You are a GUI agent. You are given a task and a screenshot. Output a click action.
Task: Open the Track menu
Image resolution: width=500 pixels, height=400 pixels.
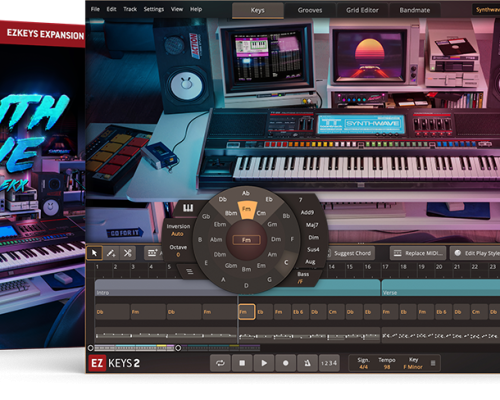coord(130,9)
